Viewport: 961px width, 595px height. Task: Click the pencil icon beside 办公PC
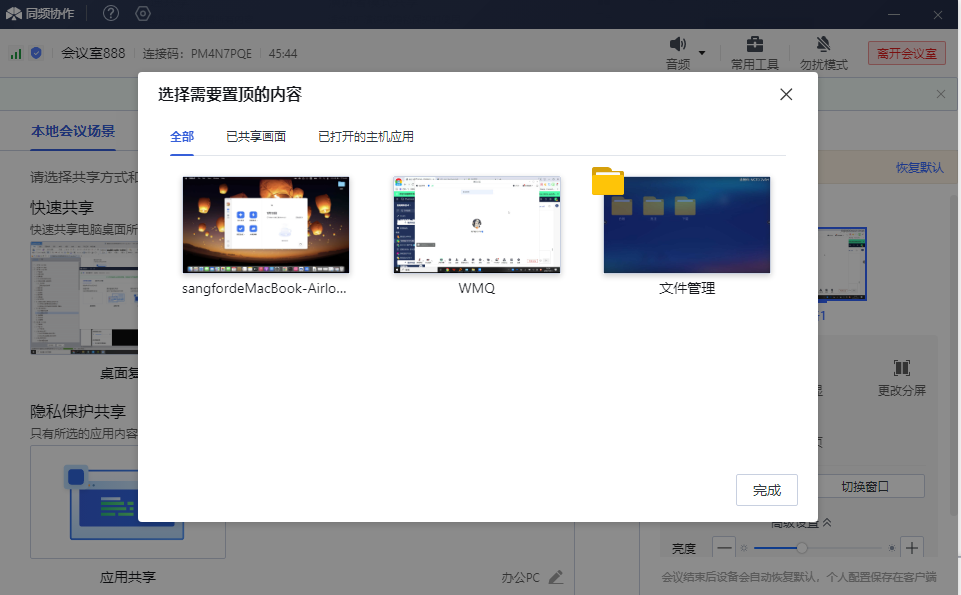tap(556, 577)
